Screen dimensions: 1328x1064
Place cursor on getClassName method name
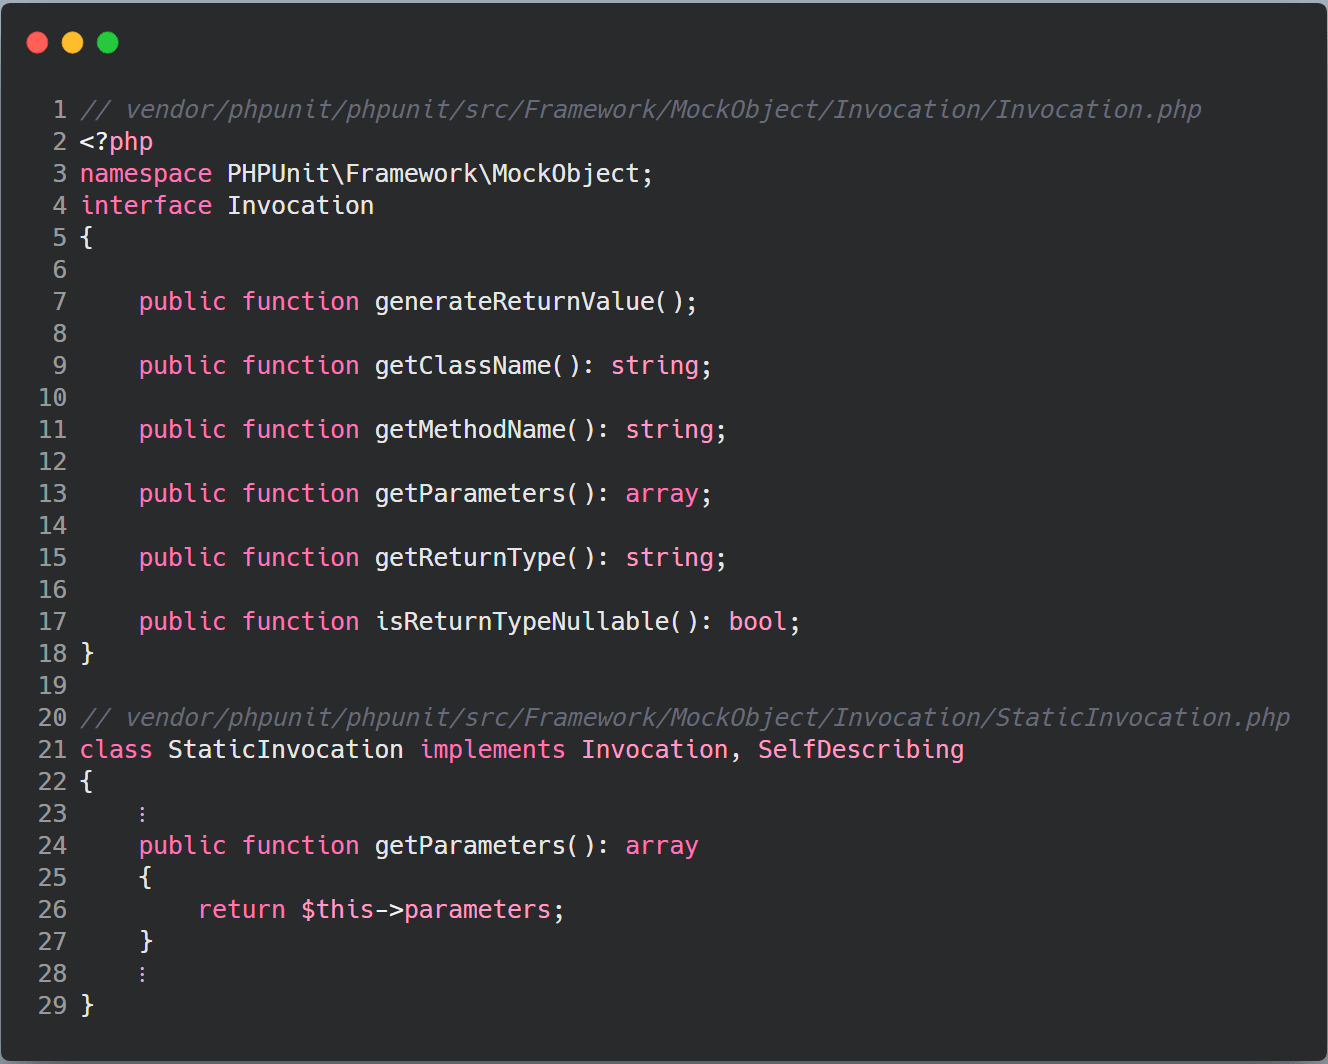point(462,366)
